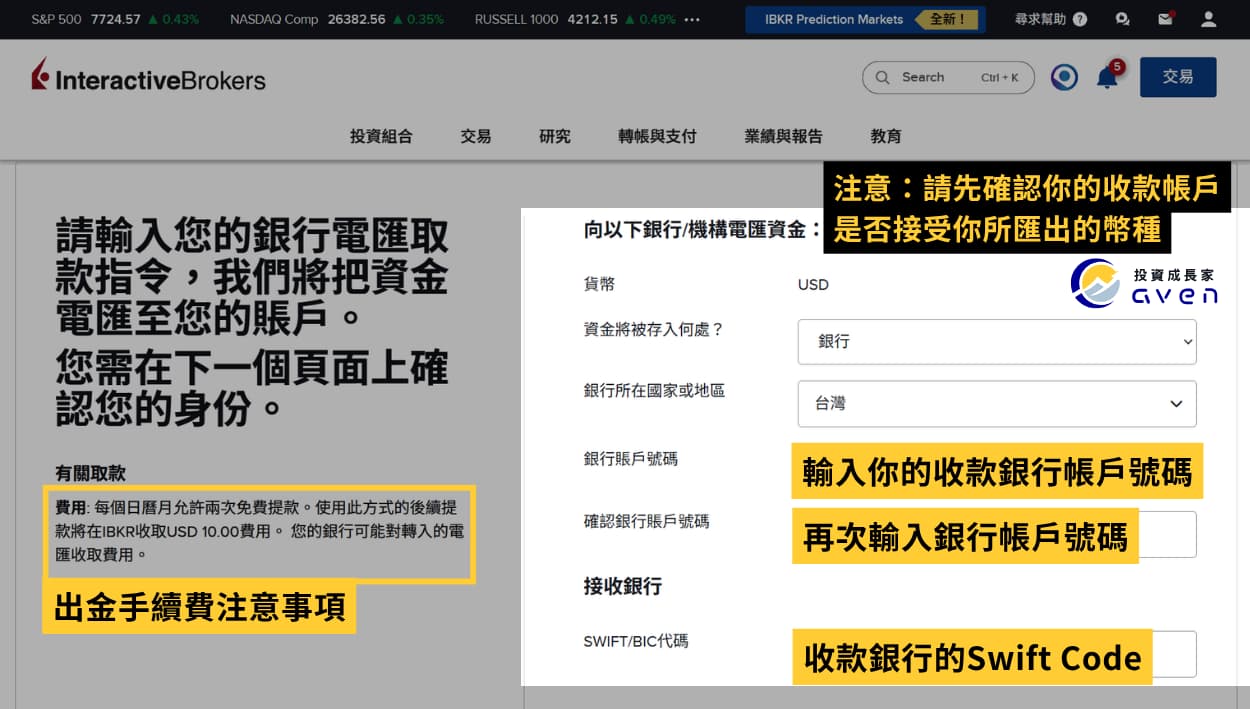Expand the 資金將被存入何處 dropdown showing 銀行
The height and width of the screenshot is (709, 1250).
point(997,341)
